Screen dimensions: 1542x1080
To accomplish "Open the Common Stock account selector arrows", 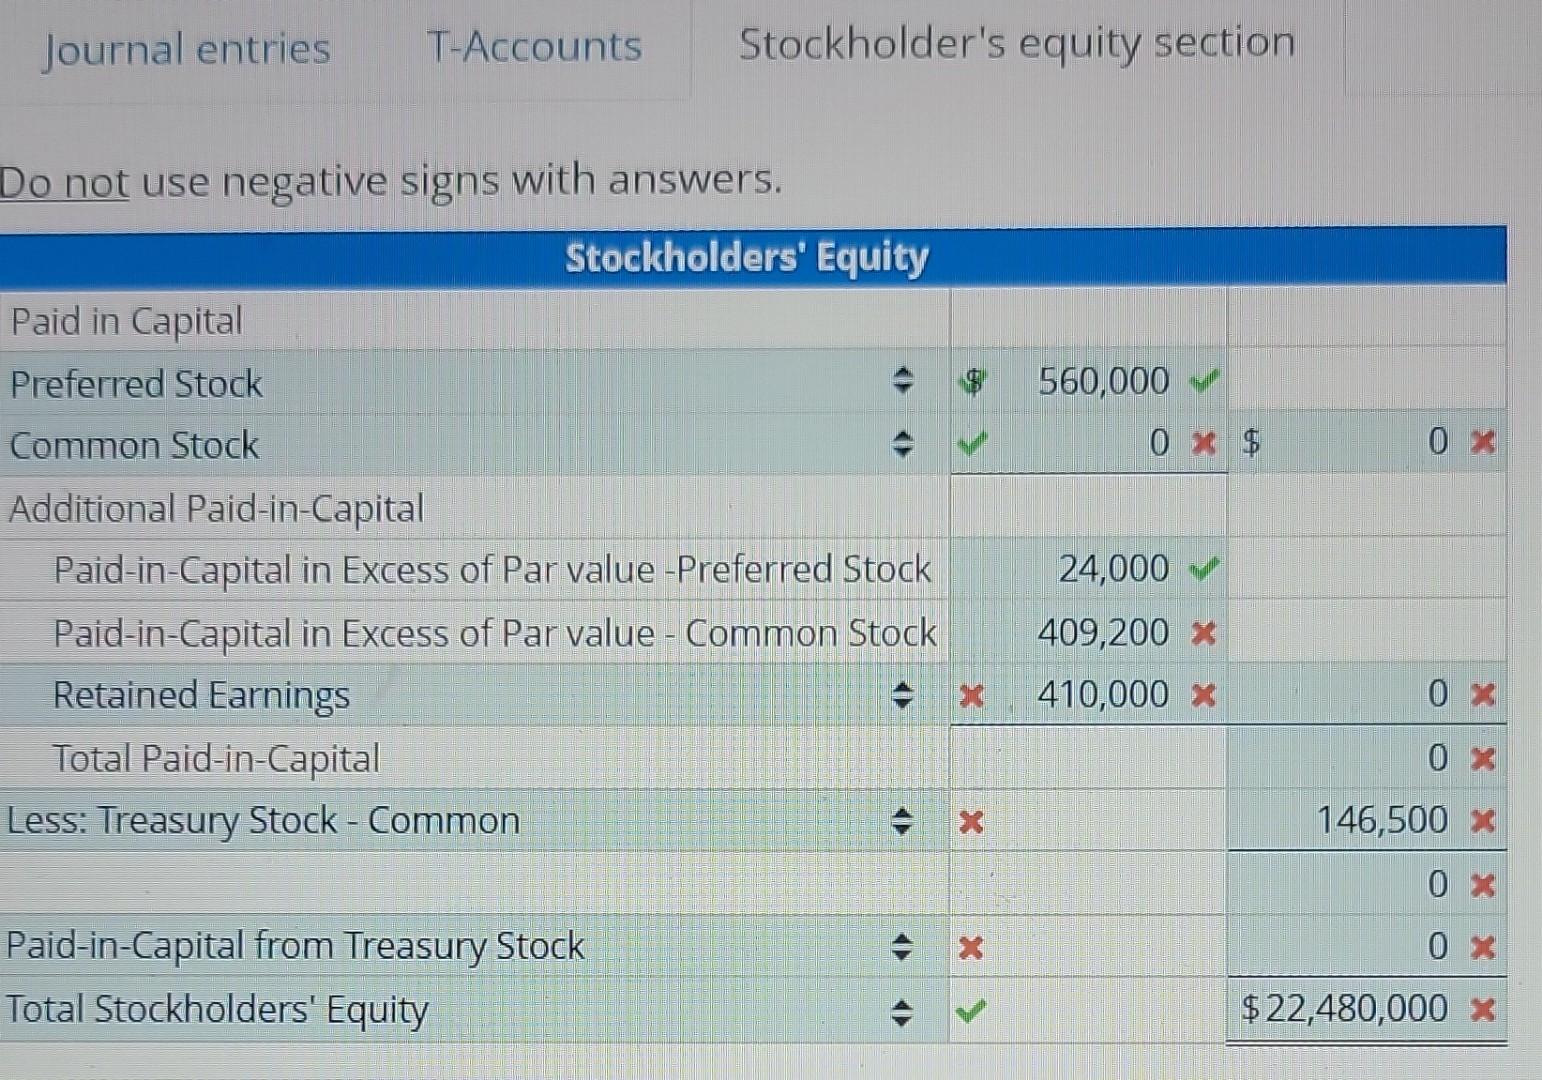I will click(901, 443).
